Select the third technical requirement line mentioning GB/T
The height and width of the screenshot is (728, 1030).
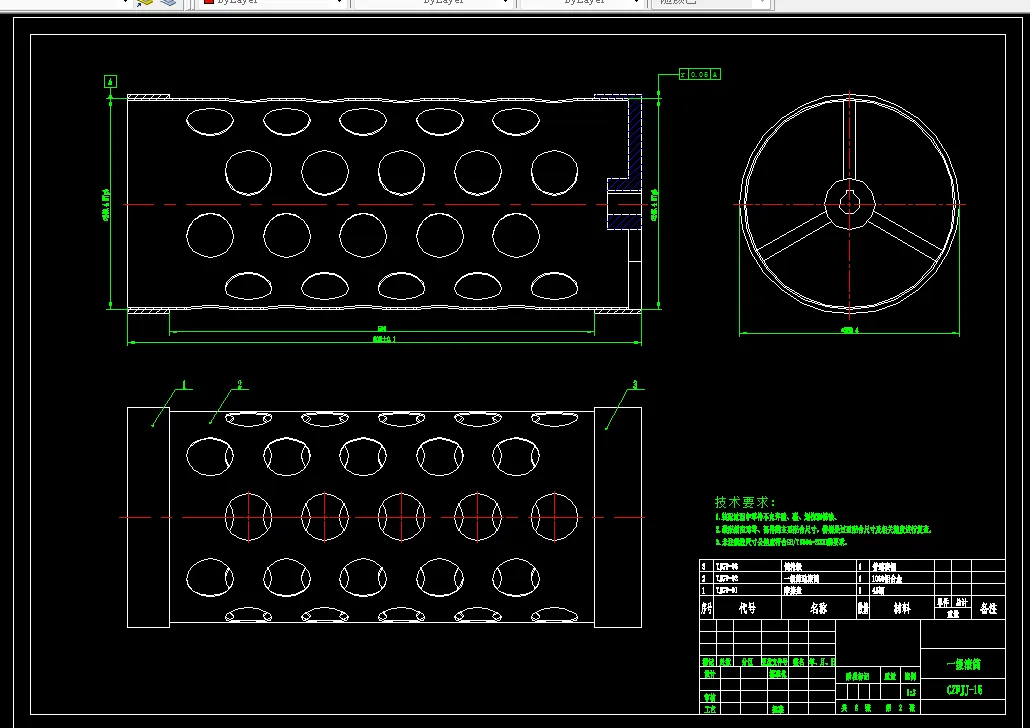(782, 542)
